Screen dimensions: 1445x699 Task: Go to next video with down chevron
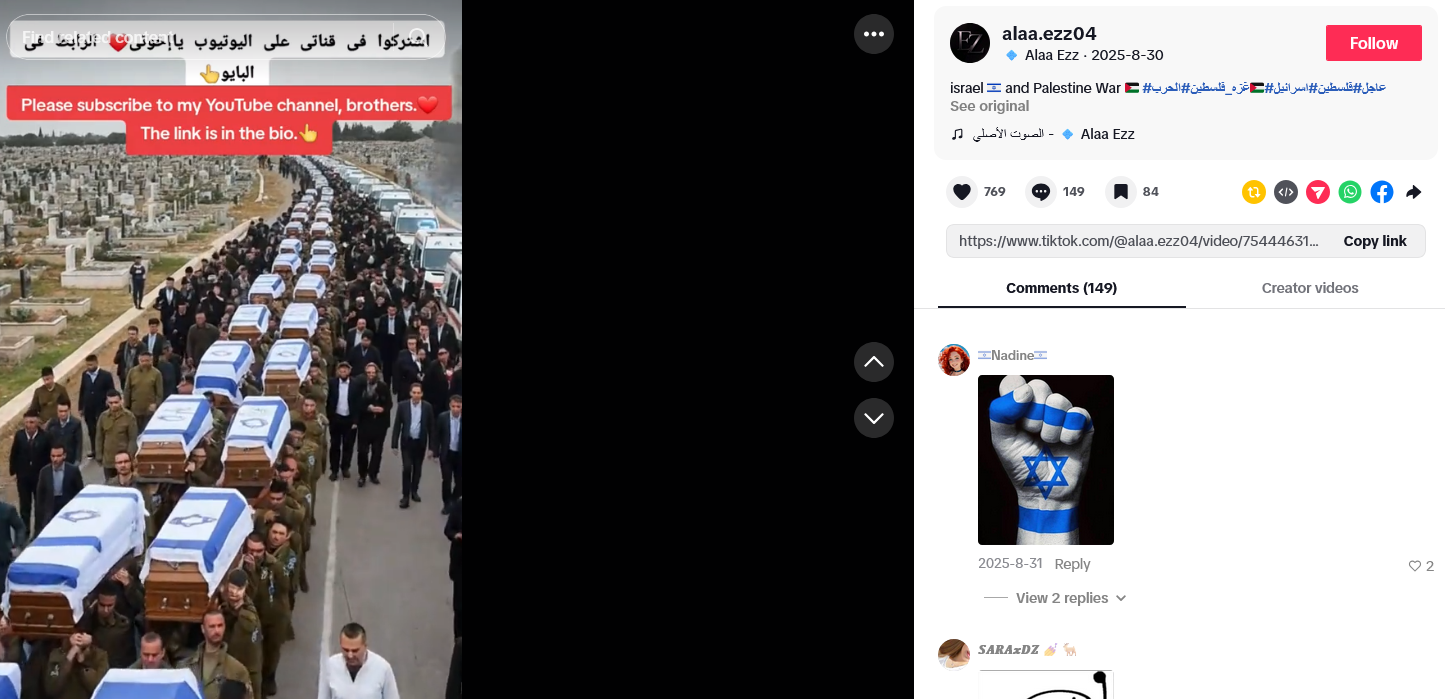pos(874,418)
